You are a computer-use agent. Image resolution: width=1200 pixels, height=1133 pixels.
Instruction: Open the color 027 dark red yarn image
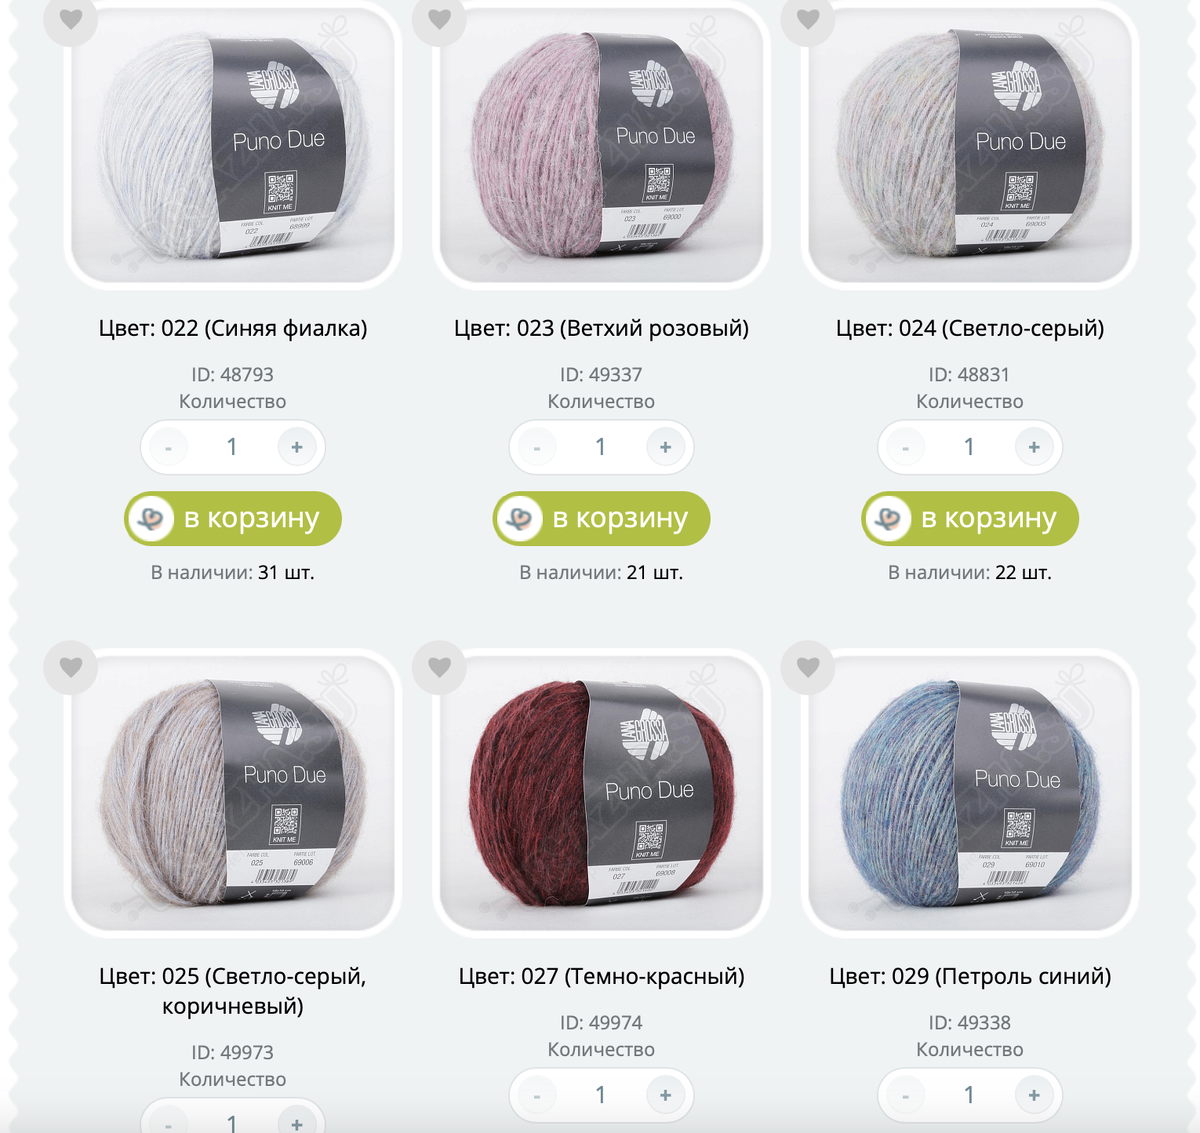click(x=601, y=792)
